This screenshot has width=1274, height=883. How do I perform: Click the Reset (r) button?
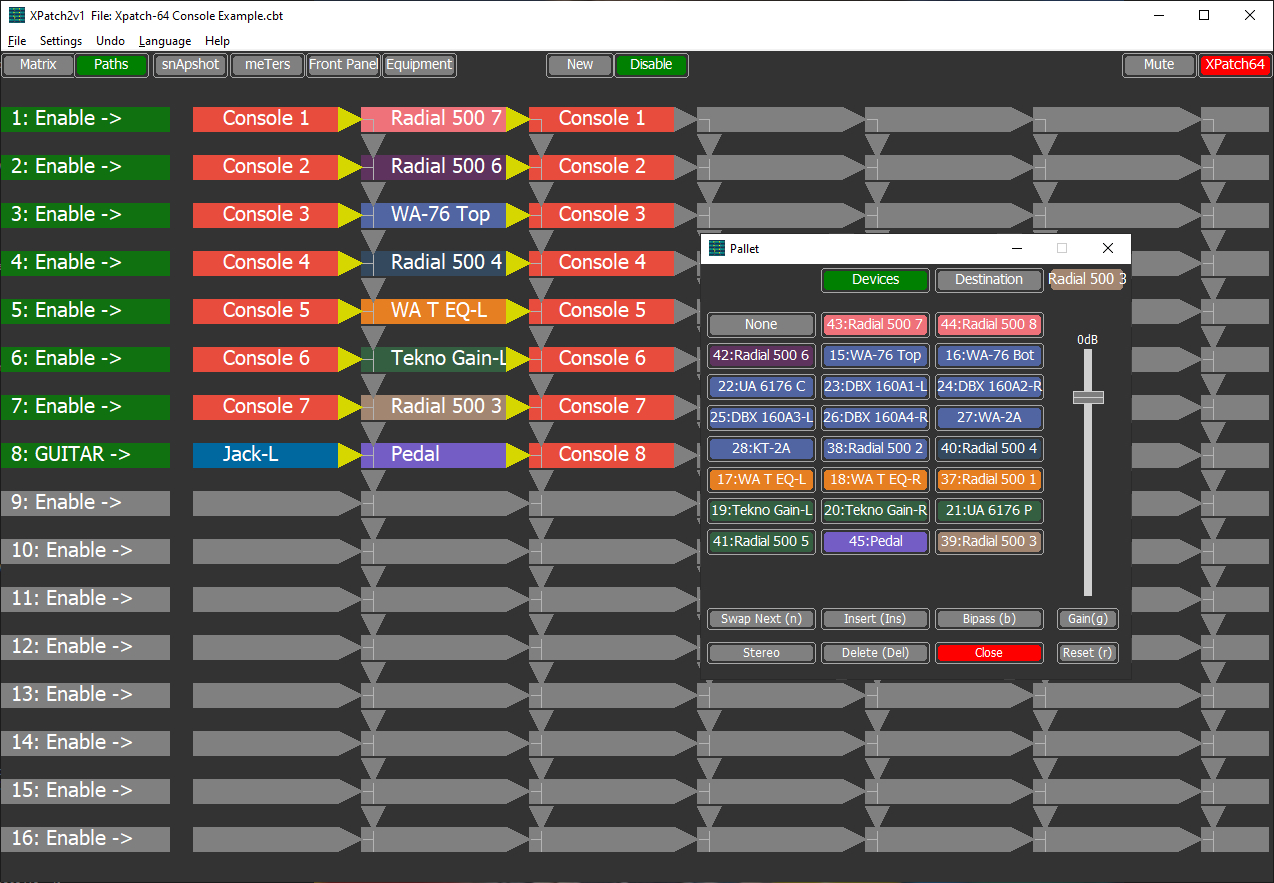tap(1088, 653)
